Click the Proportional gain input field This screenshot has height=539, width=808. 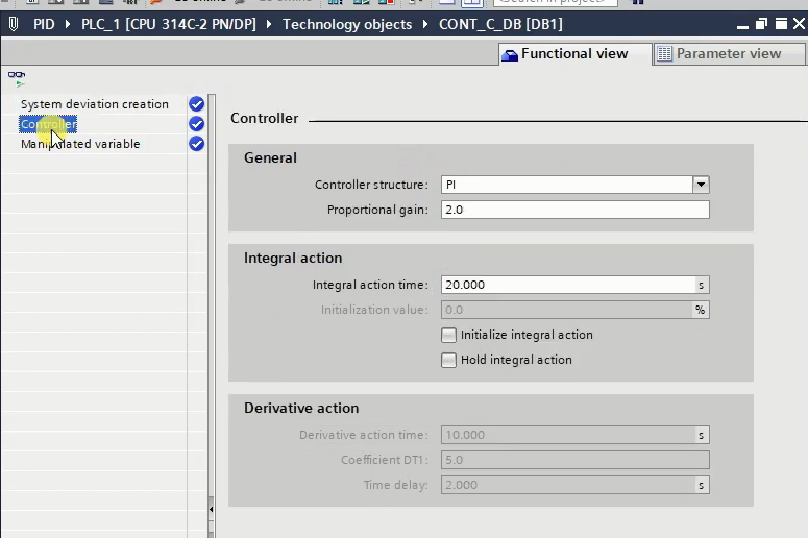coord(574,210)
